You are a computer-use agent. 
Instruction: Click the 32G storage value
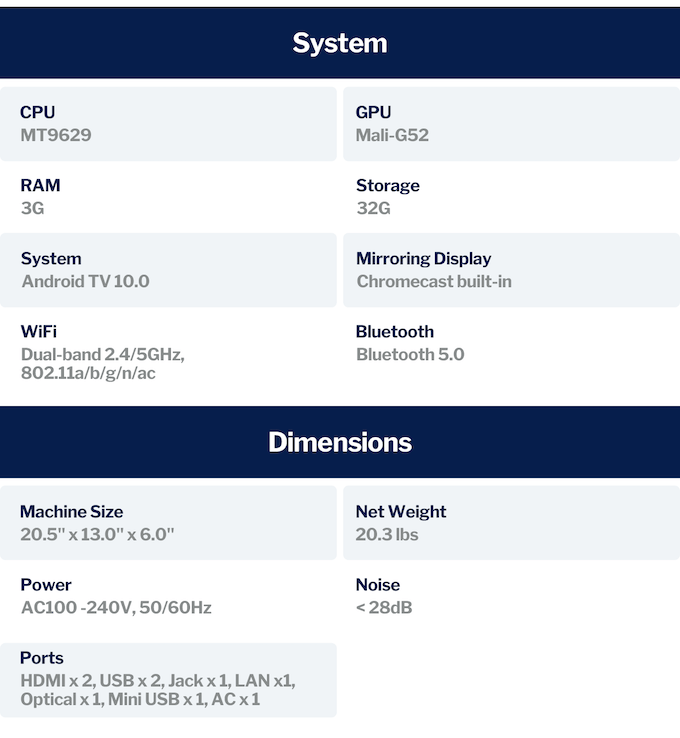[374, 208]
